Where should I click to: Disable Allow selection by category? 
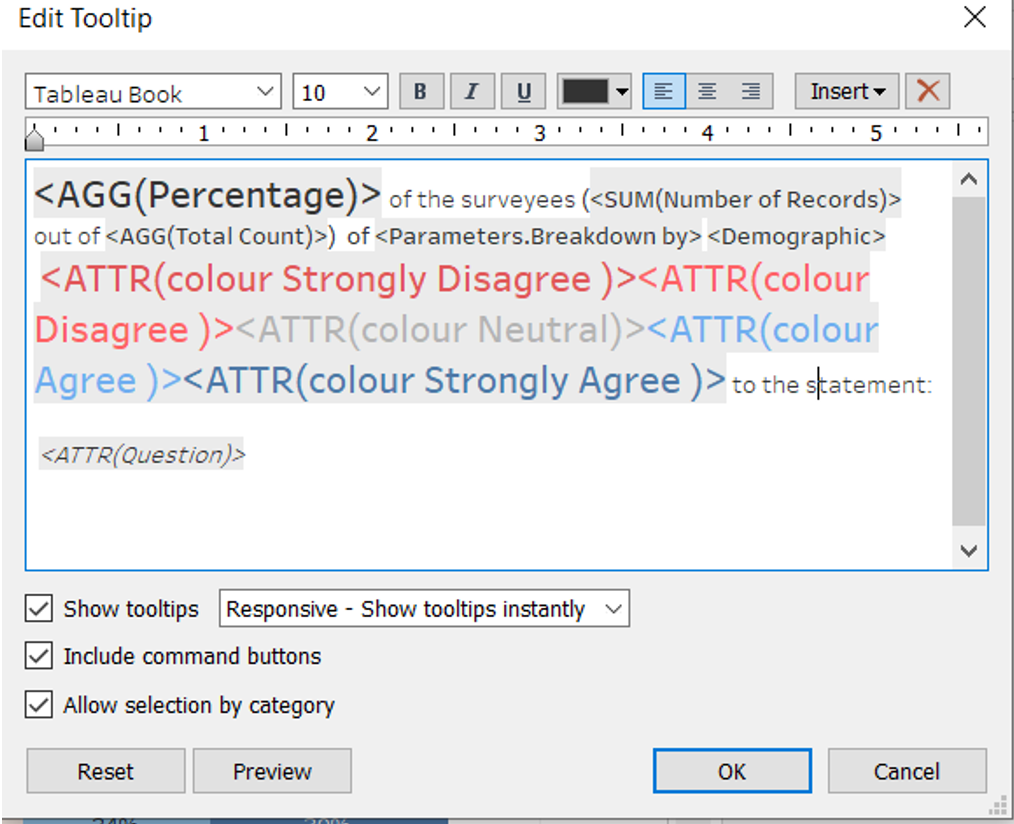tap(39, 705)
